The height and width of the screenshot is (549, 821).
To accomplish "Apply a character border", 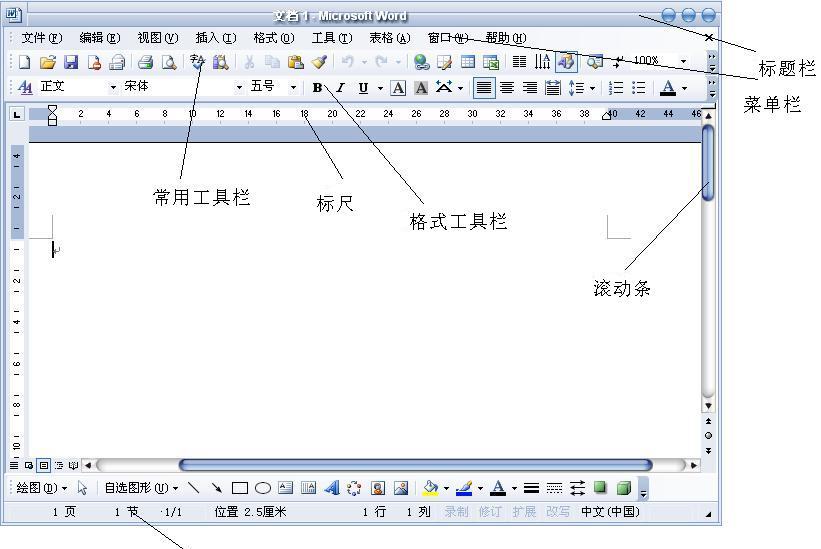I will pos(398,88).
